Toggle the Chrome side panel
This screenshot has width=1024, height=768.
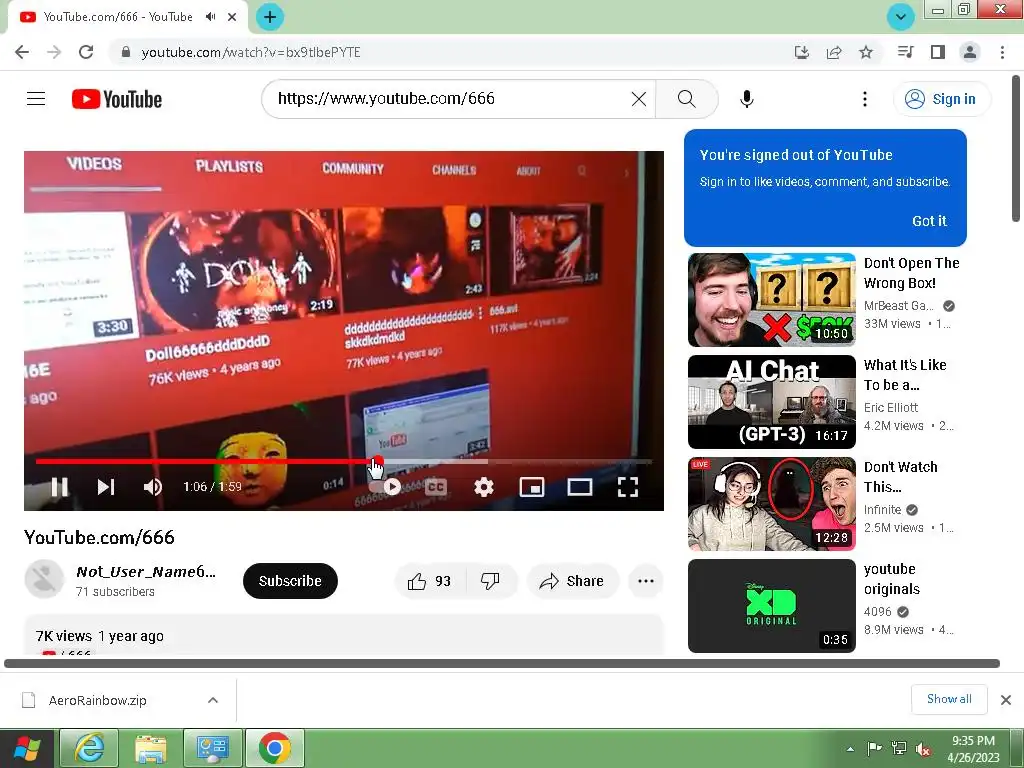click(938, 52)
